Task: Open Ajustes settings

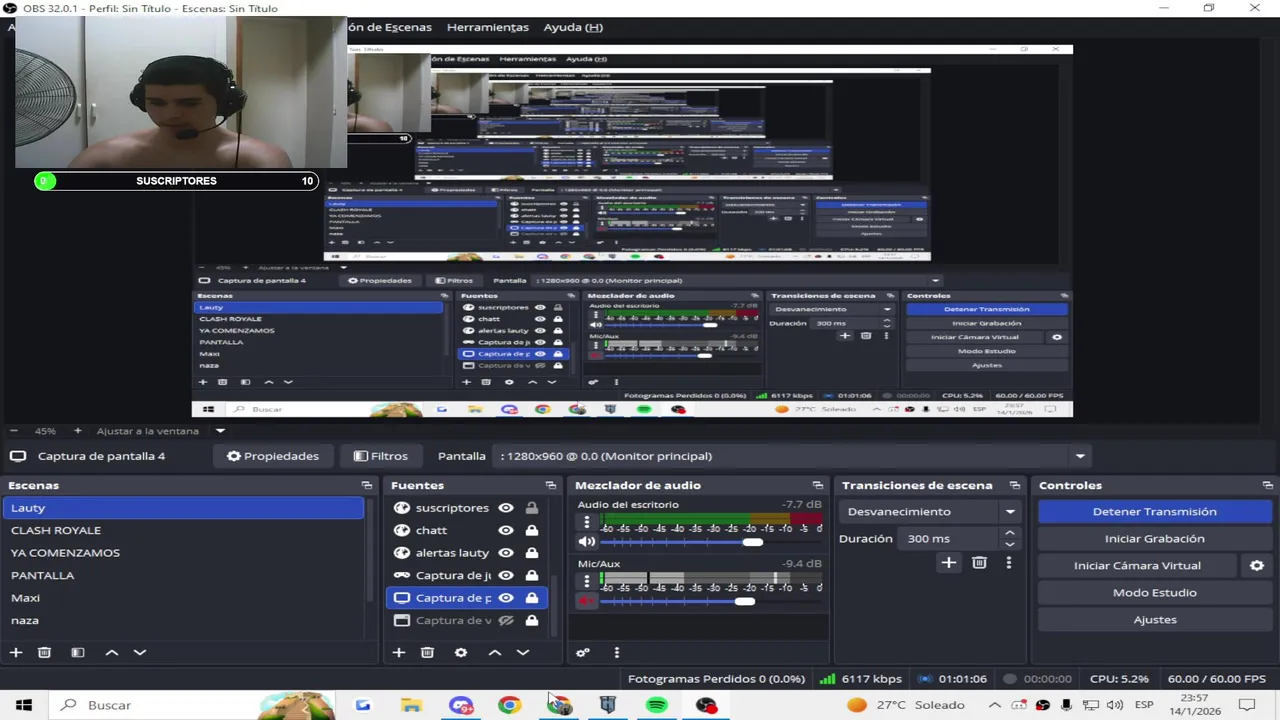Action: (x=1154, y=619)
